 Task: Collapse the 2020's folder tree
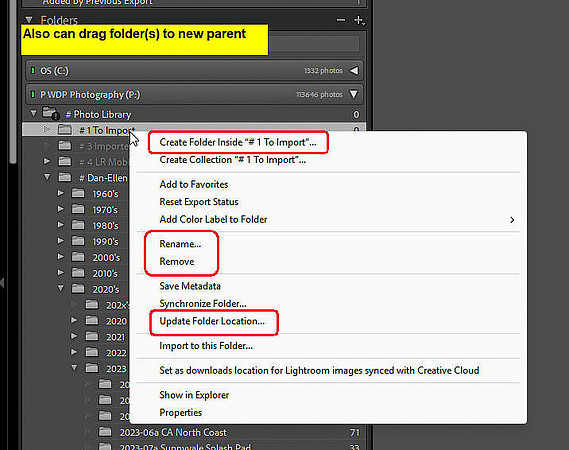coord(61,288)
